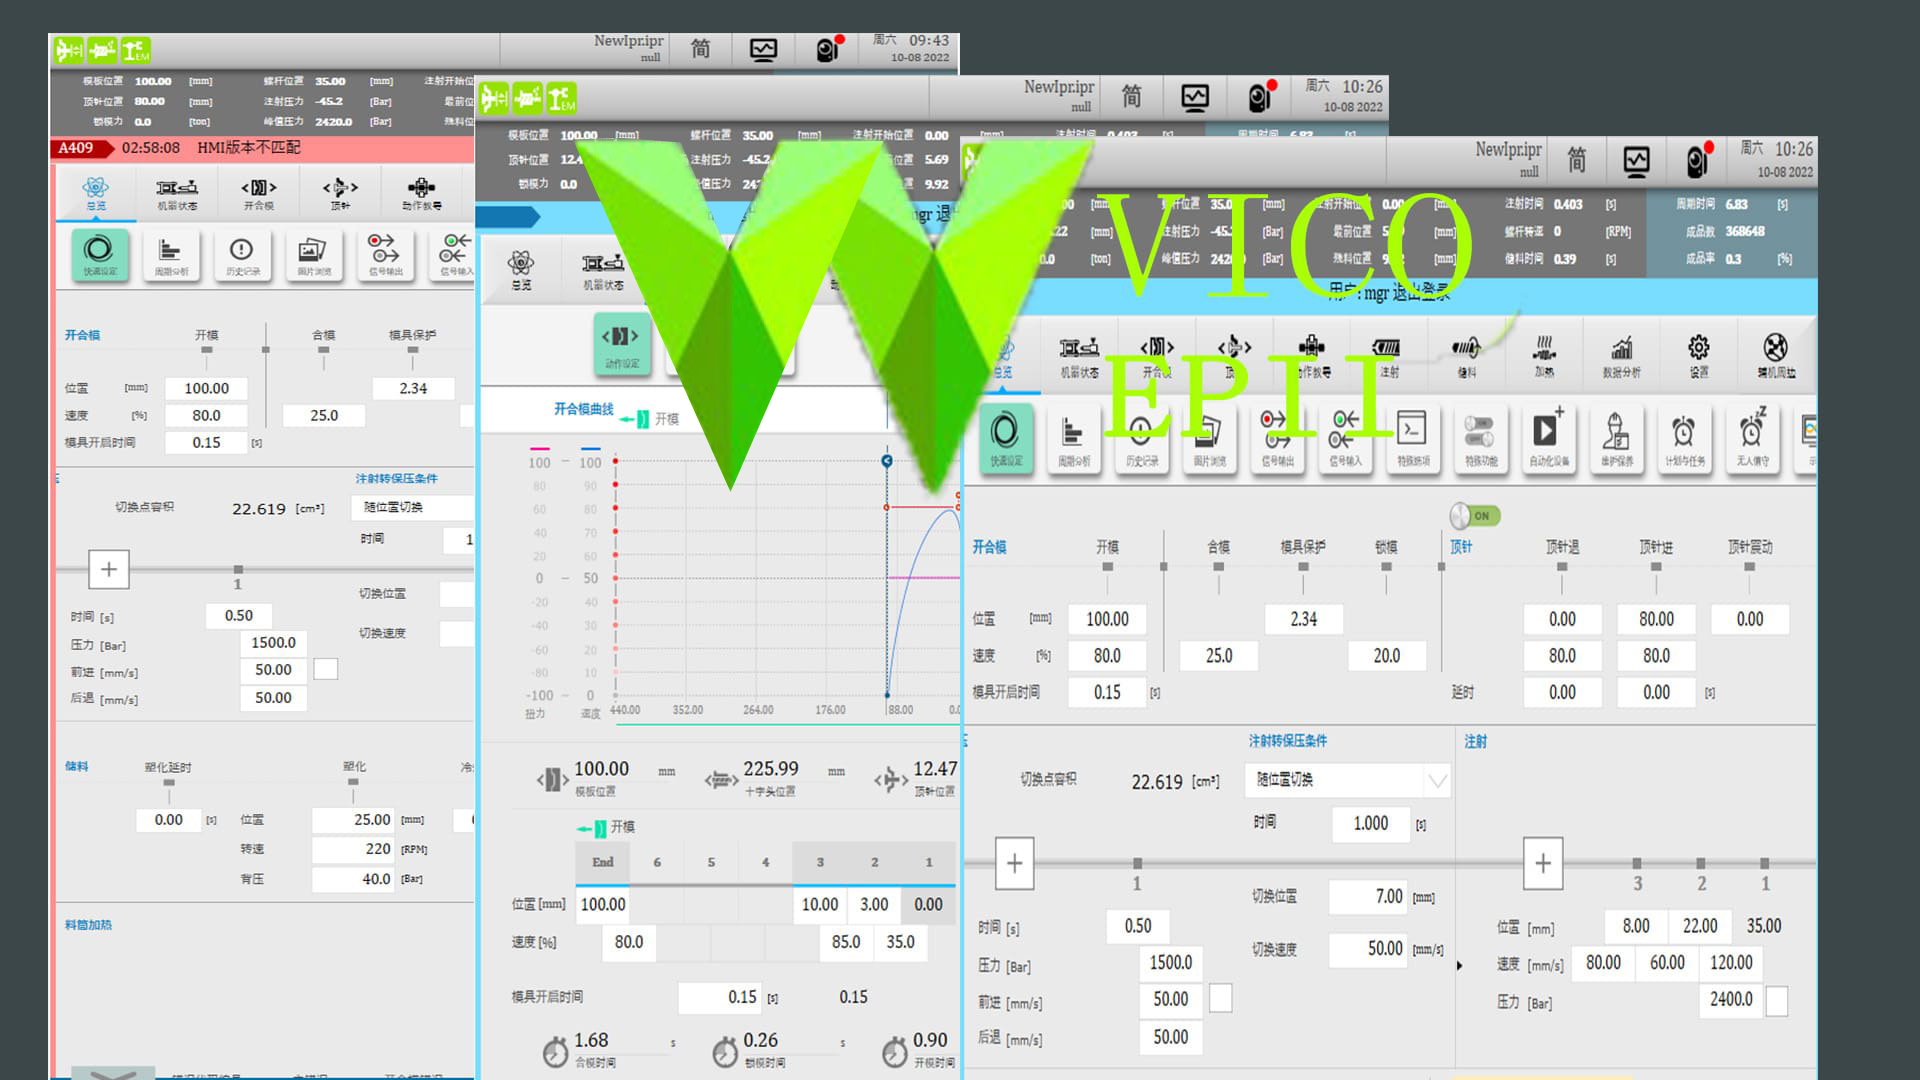1920x1080 pixels.
Task: Click the A409 alarm message bar
Action: [x=262, y=148]
